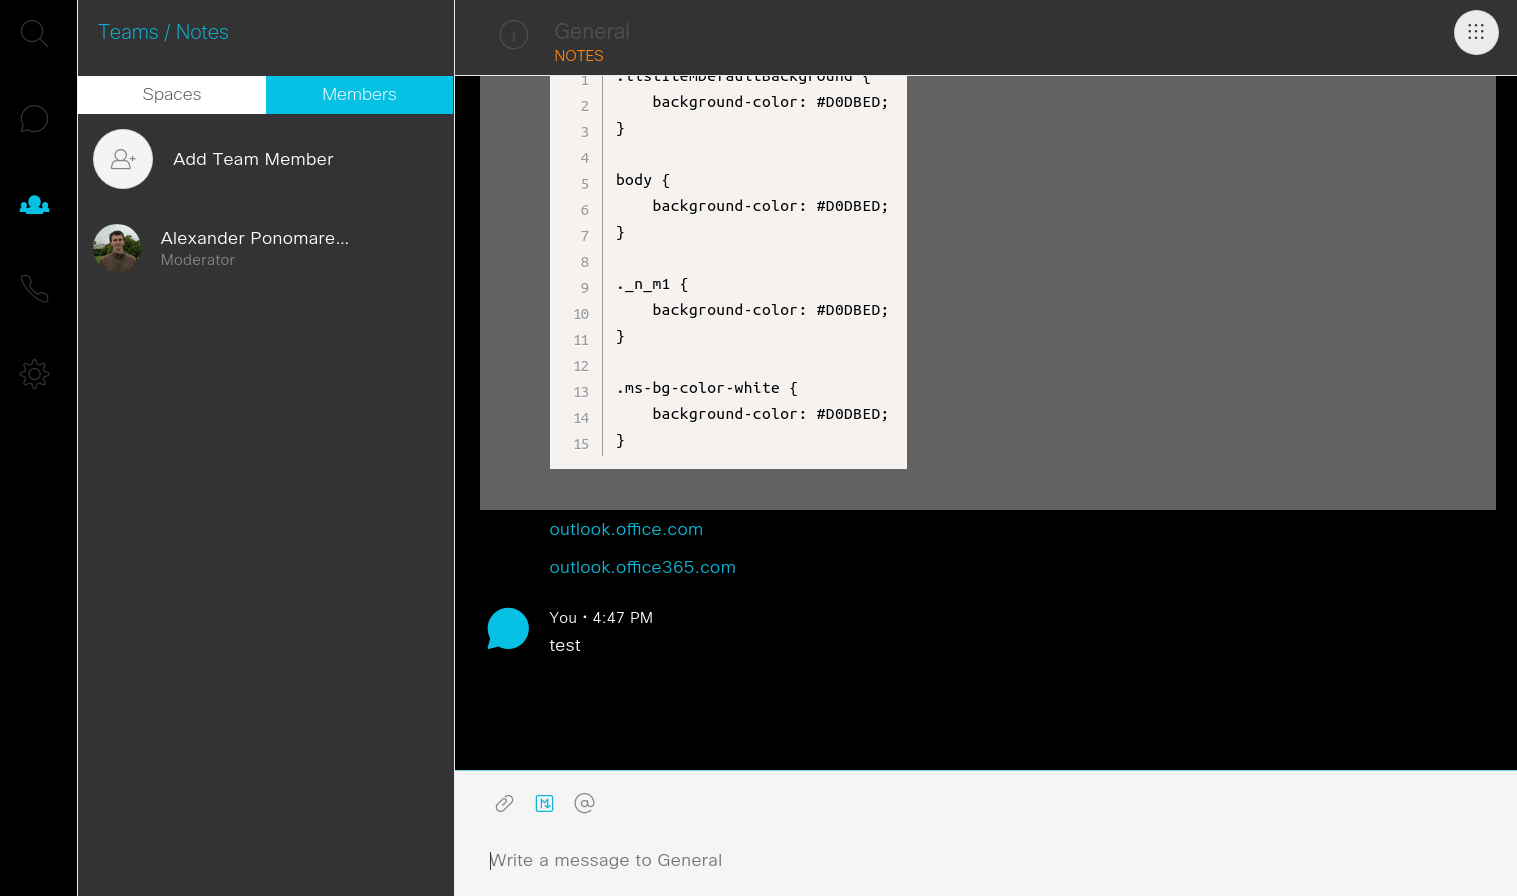Screen dimensions: 1517x896
Task: Click the attachment paperclip icon
Action: (504, 803)
